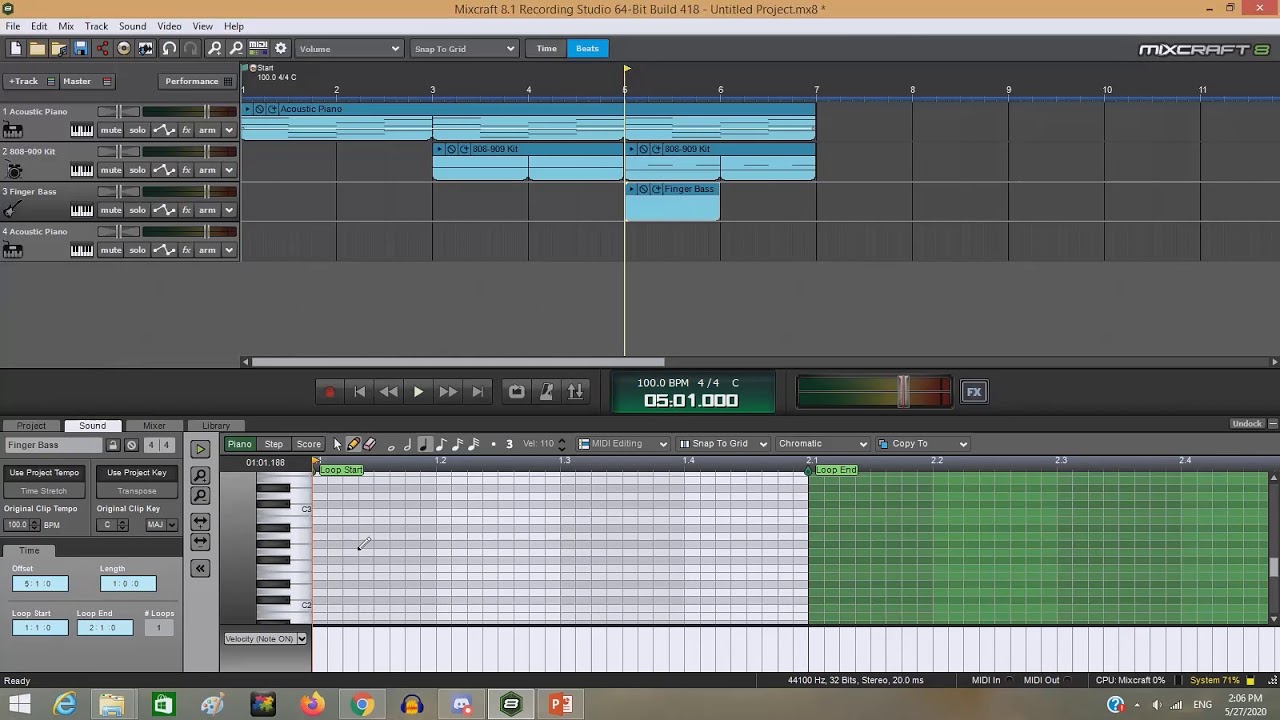The image size is (1280, 720).
Task: Create a new project with toolbar icon
Action: pos(16,48)
